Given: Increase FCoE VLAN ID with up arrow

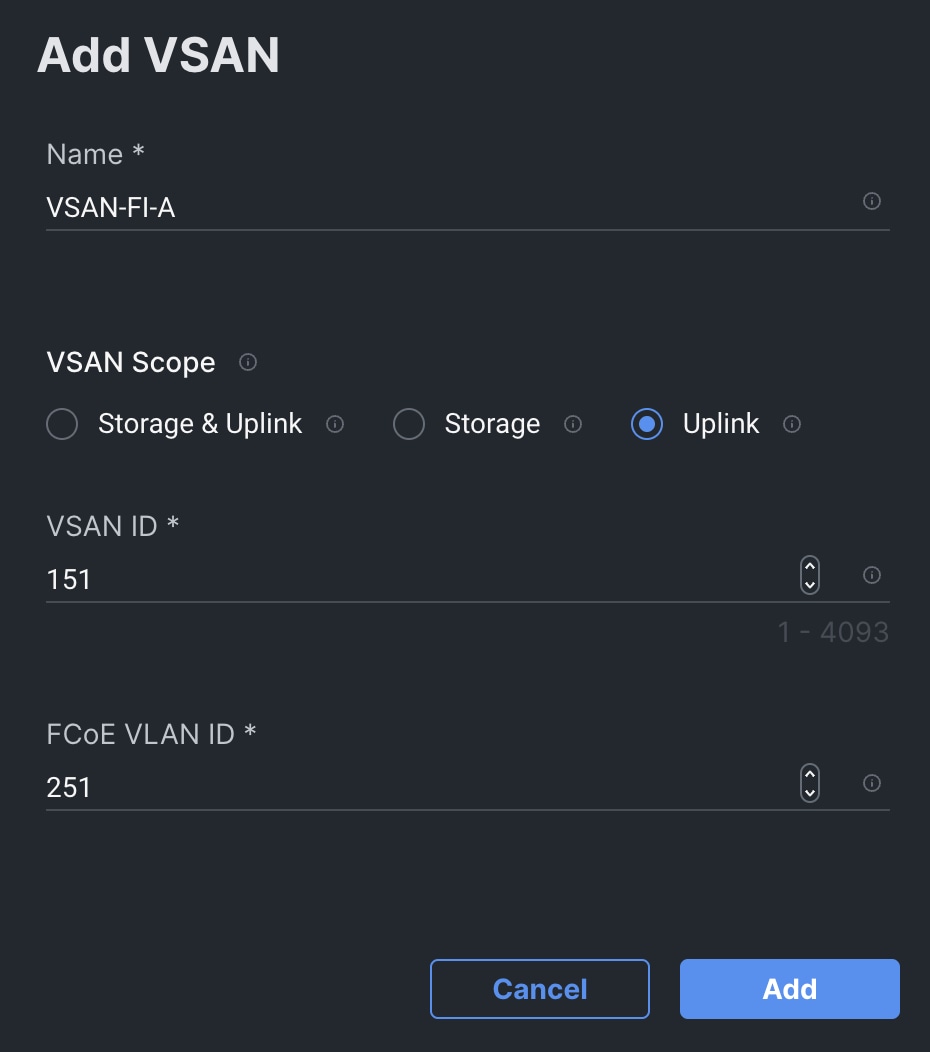Looking at the screenshot, I should 810,775.
